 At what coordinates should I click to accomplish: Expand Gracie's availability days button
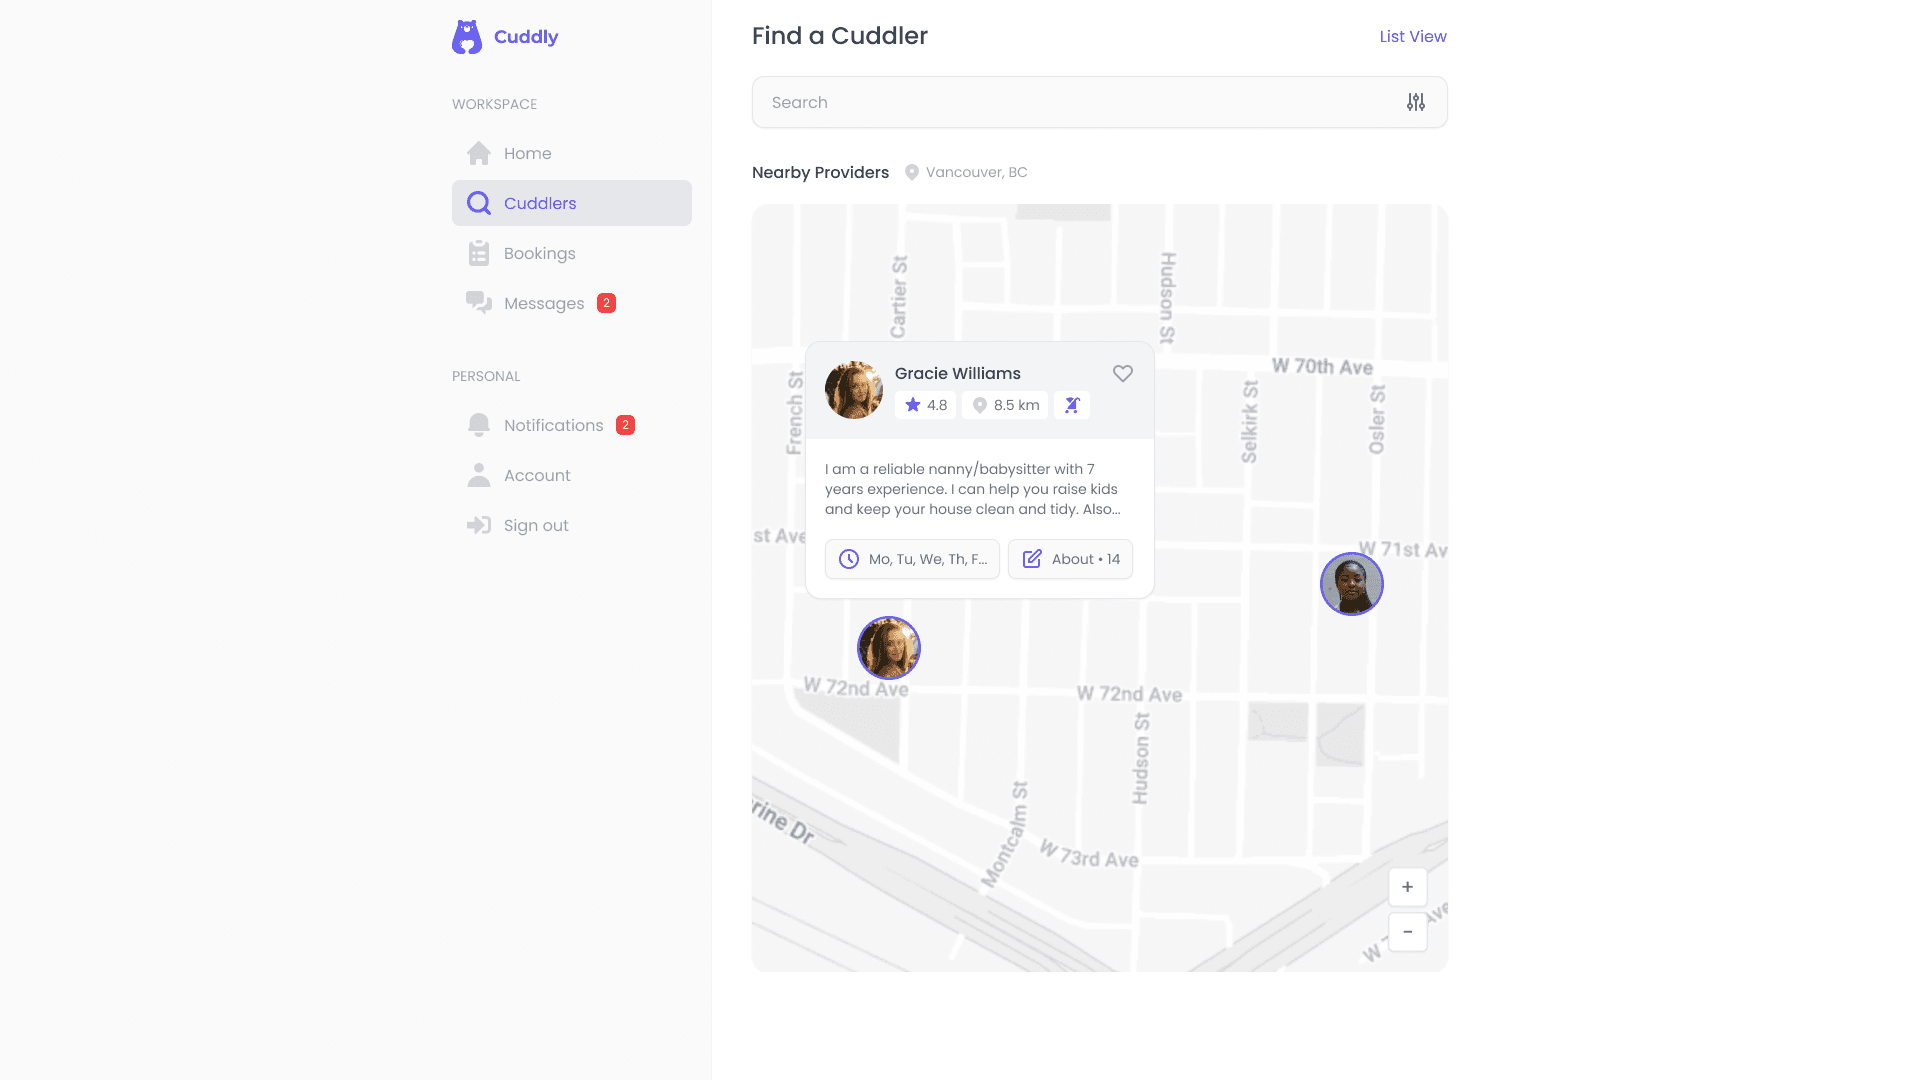click(912, 559)
